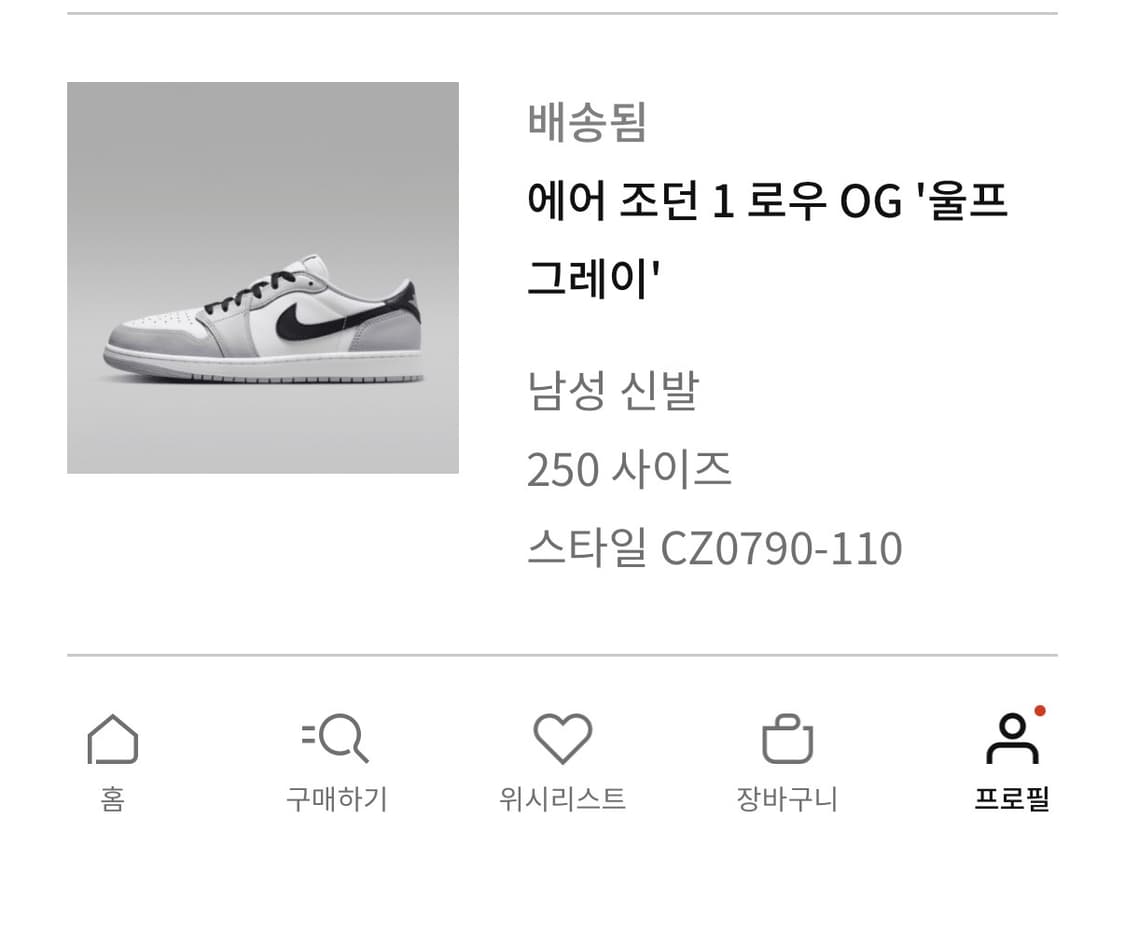This screenshot has width=1125, height=928.
Task: Open the 장바구니 shopping bag icon
Action: [x=787, y=739]
